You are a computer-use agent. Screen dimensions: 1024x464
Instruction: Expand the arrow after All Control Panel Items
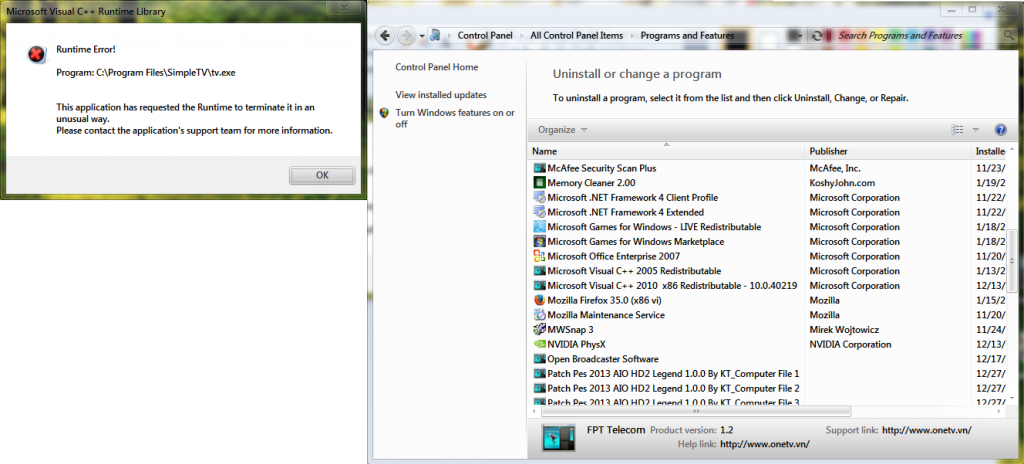[632, 36]
